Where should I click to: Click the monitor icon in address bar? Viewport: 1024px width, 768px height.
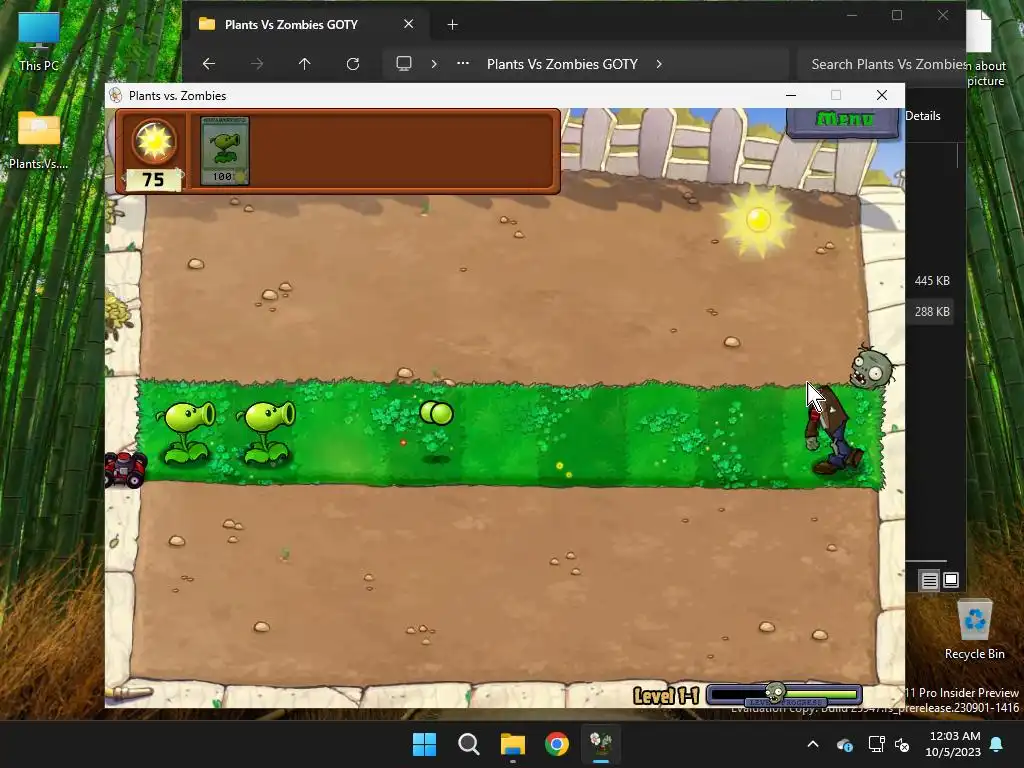(404, 64)
